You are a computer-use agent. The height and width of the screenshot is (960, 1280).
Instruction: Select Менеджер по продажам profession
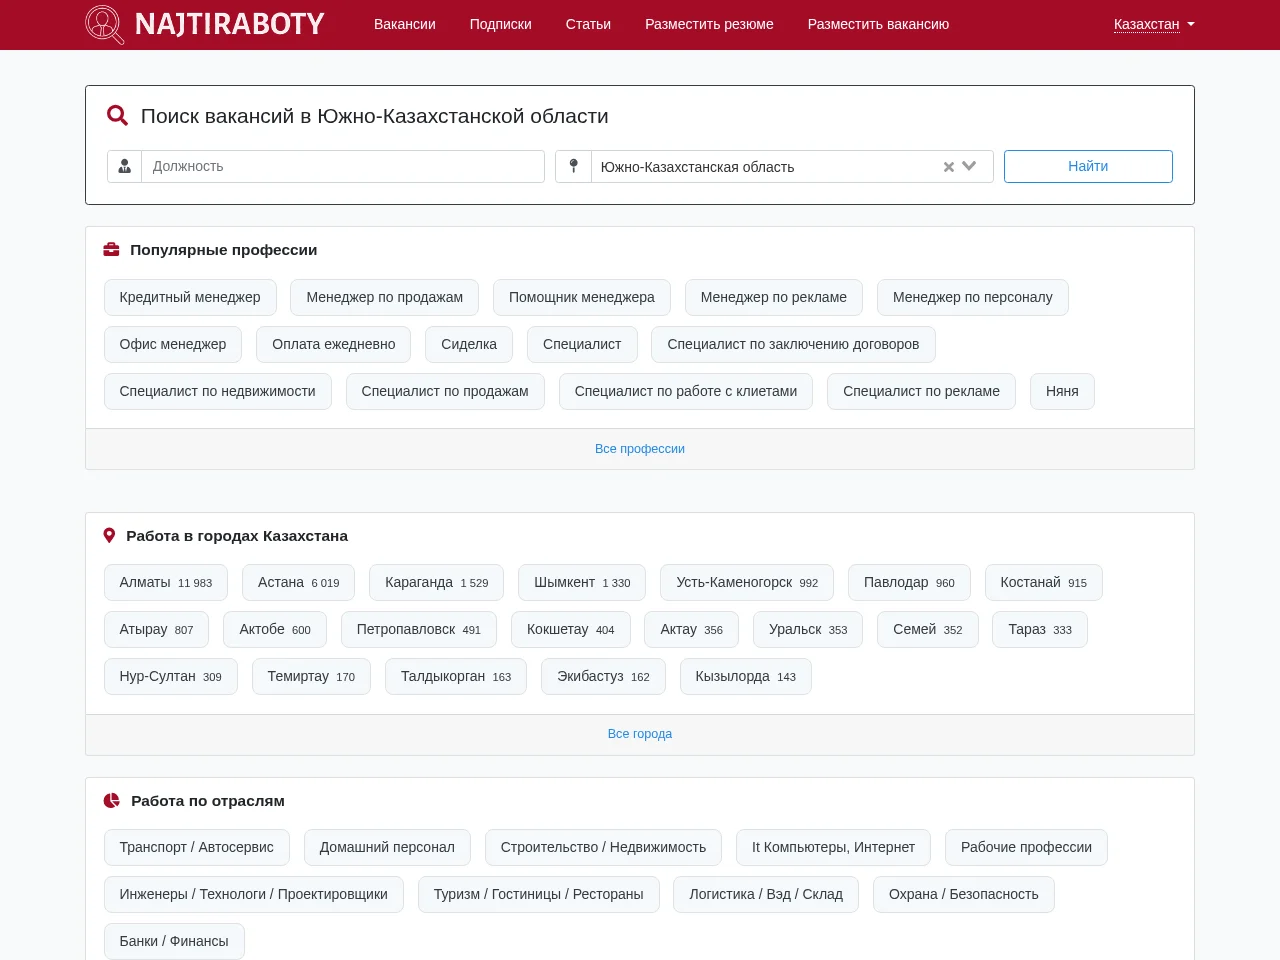coord(385,297)
